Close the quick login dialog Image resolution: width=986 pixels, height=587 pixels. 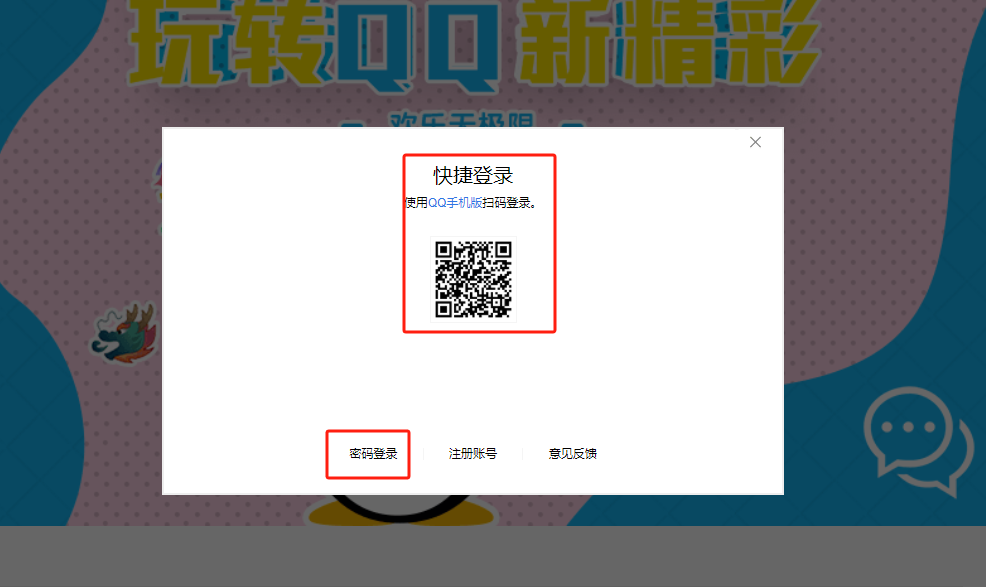coord(755,142)
